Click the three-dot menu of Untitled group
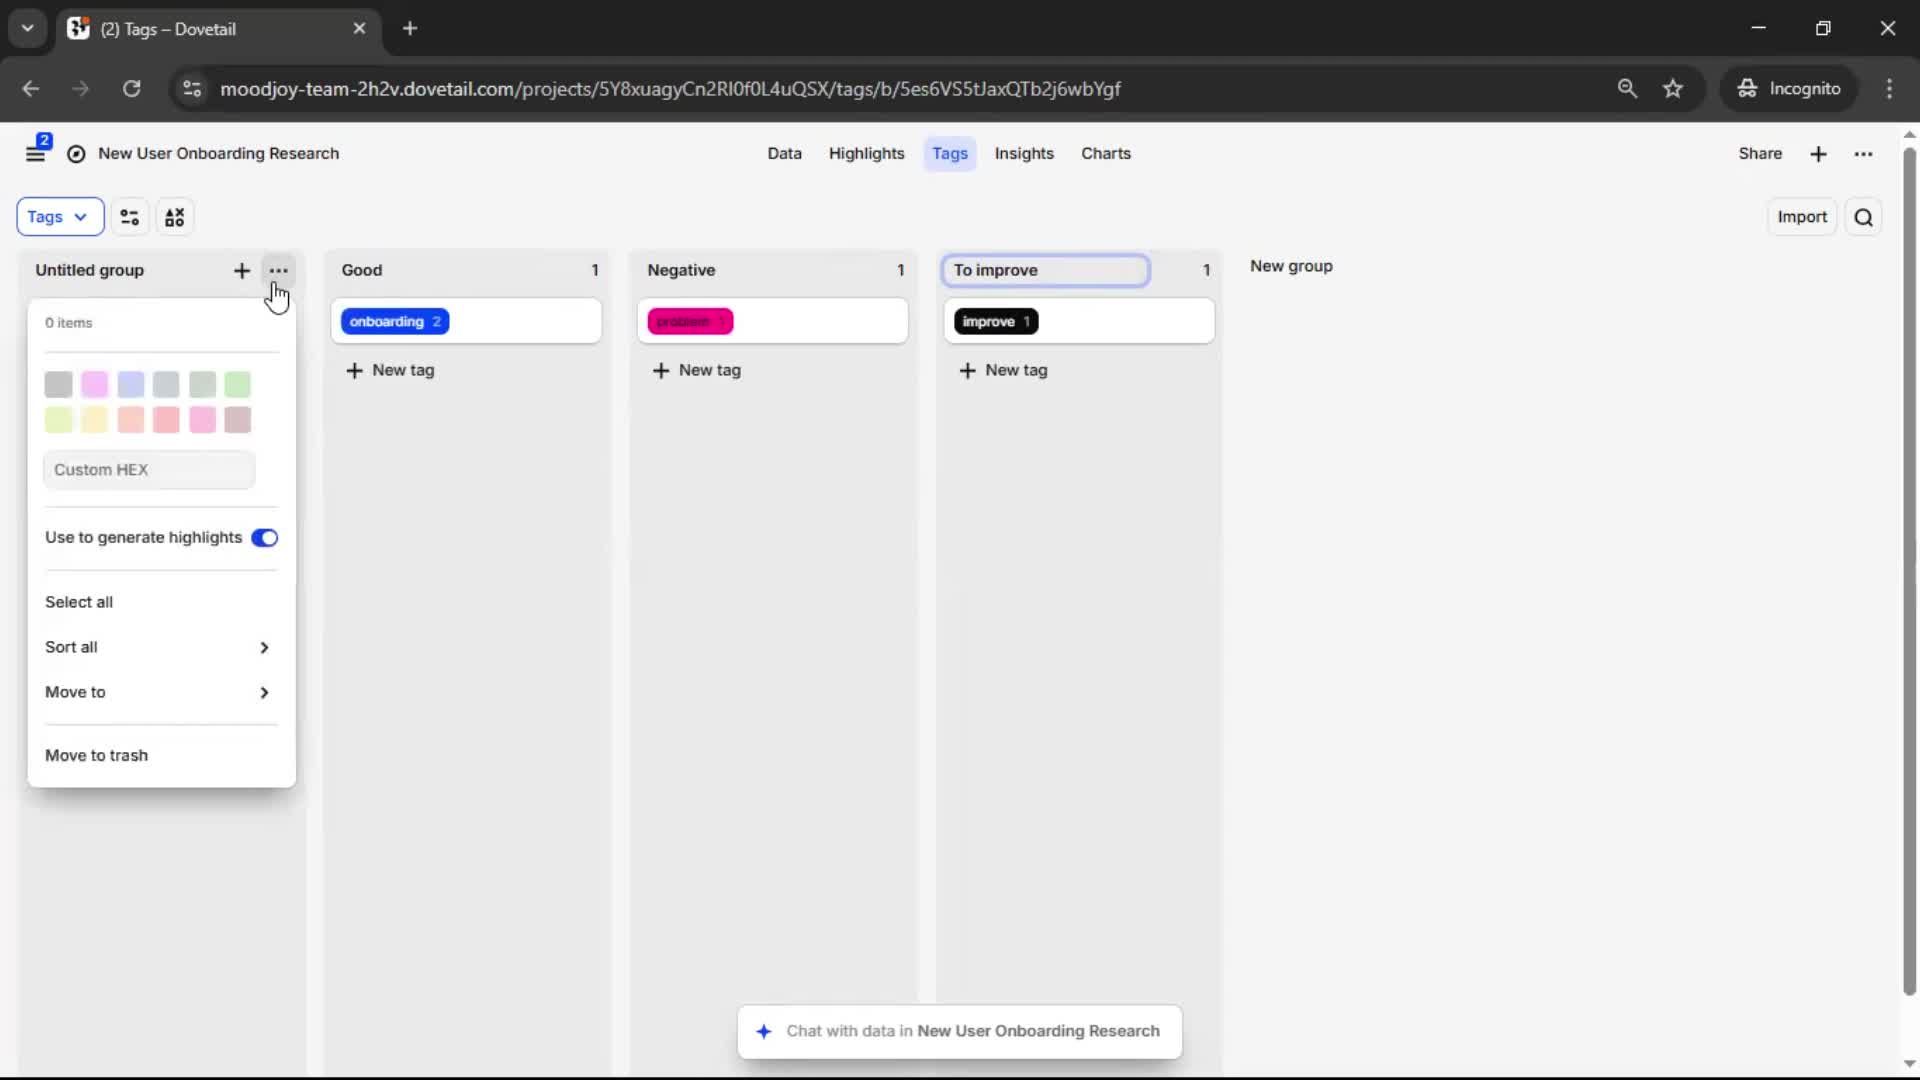Screen dimensions: 1920x1080 (x=278, y=271)
